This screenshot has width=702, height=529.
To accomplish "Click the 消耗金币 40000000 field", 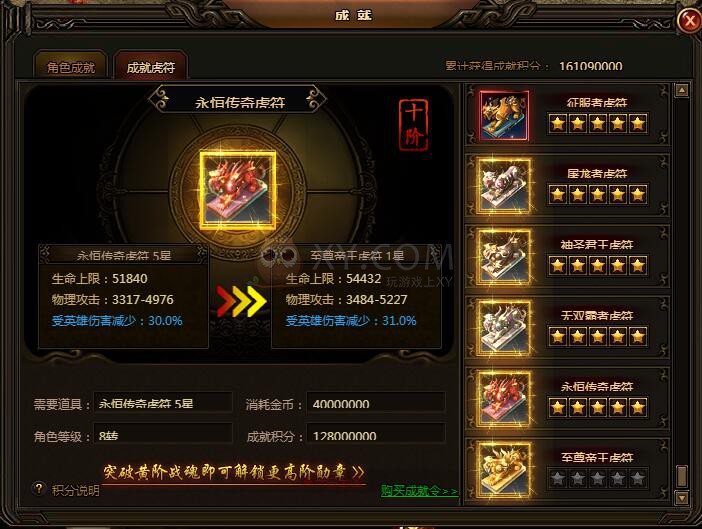I will [x=376, y=404].
